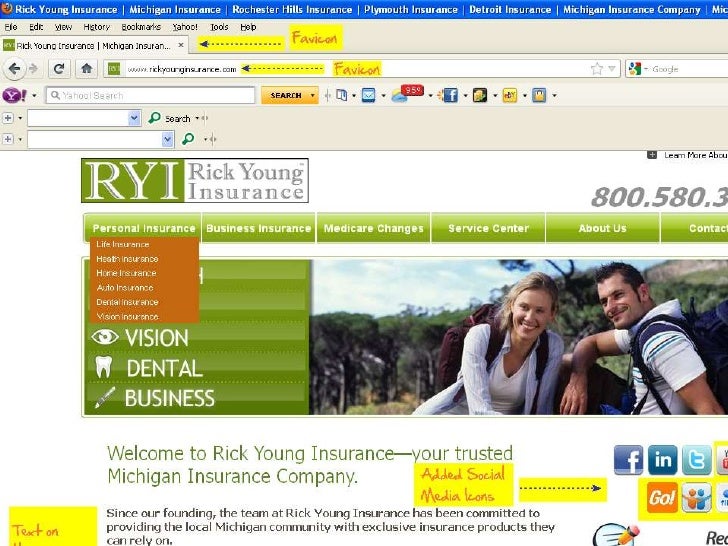Click the RYI site icon in the address bar

point(114,69)
